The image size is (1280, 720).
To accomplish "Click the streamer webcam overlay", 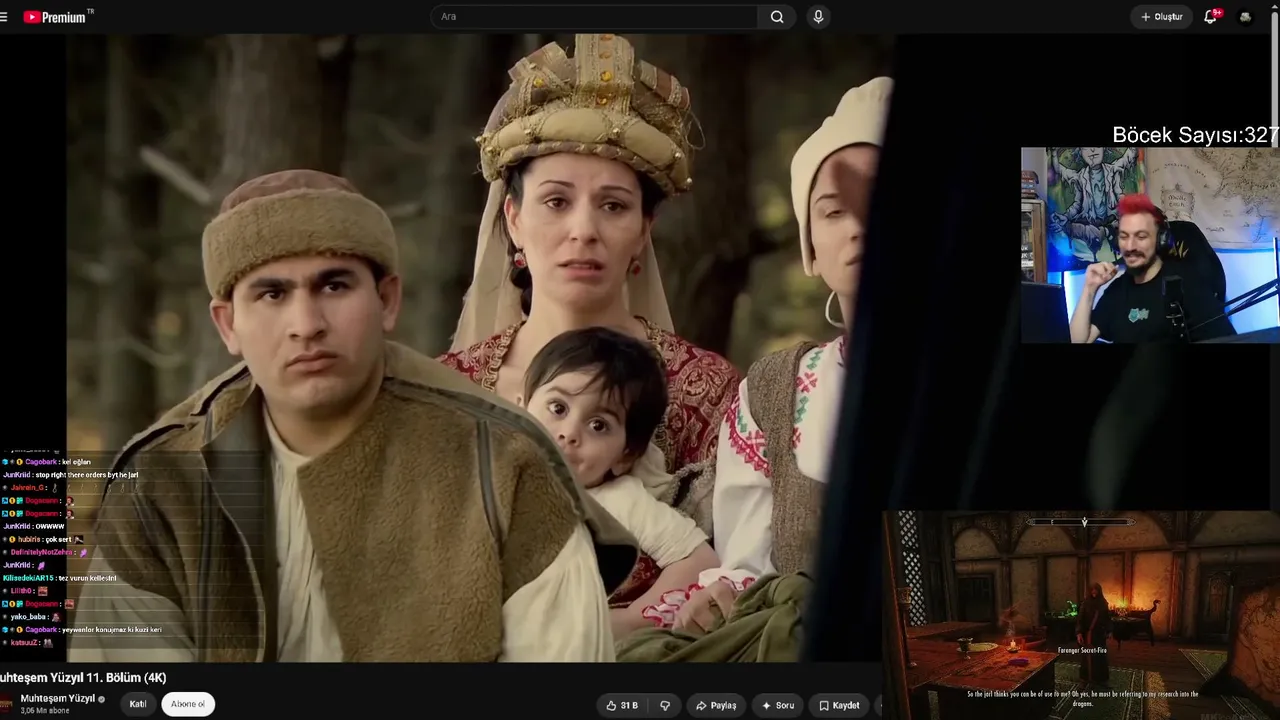I will 1150,245.
